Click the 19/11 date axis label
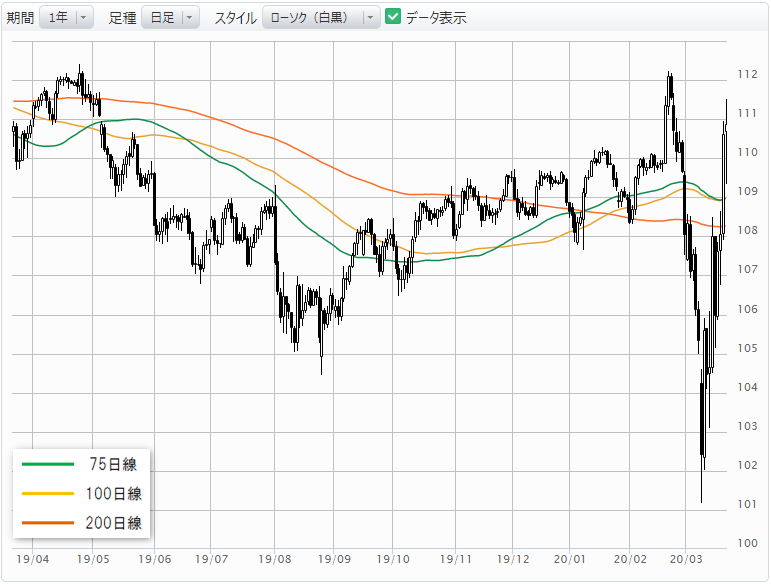The image size is (771, 584). (x=455, y=559)
